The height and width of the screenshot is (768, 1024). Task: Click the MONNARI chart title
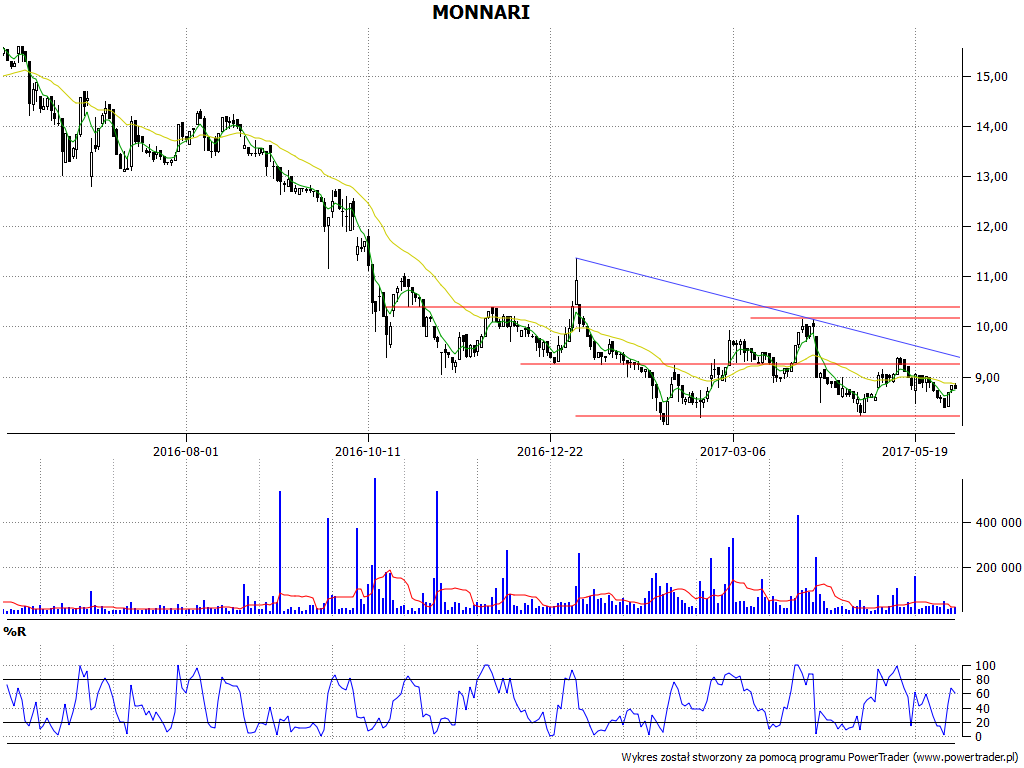coord(481,12)
